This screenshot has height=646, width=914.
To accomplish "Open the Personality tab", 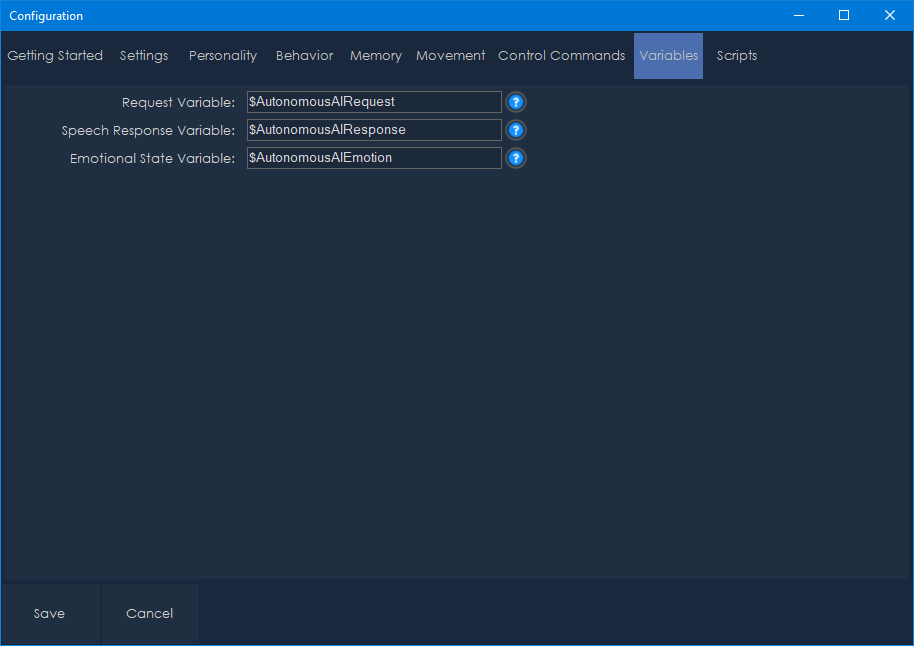I will (223, 56).
